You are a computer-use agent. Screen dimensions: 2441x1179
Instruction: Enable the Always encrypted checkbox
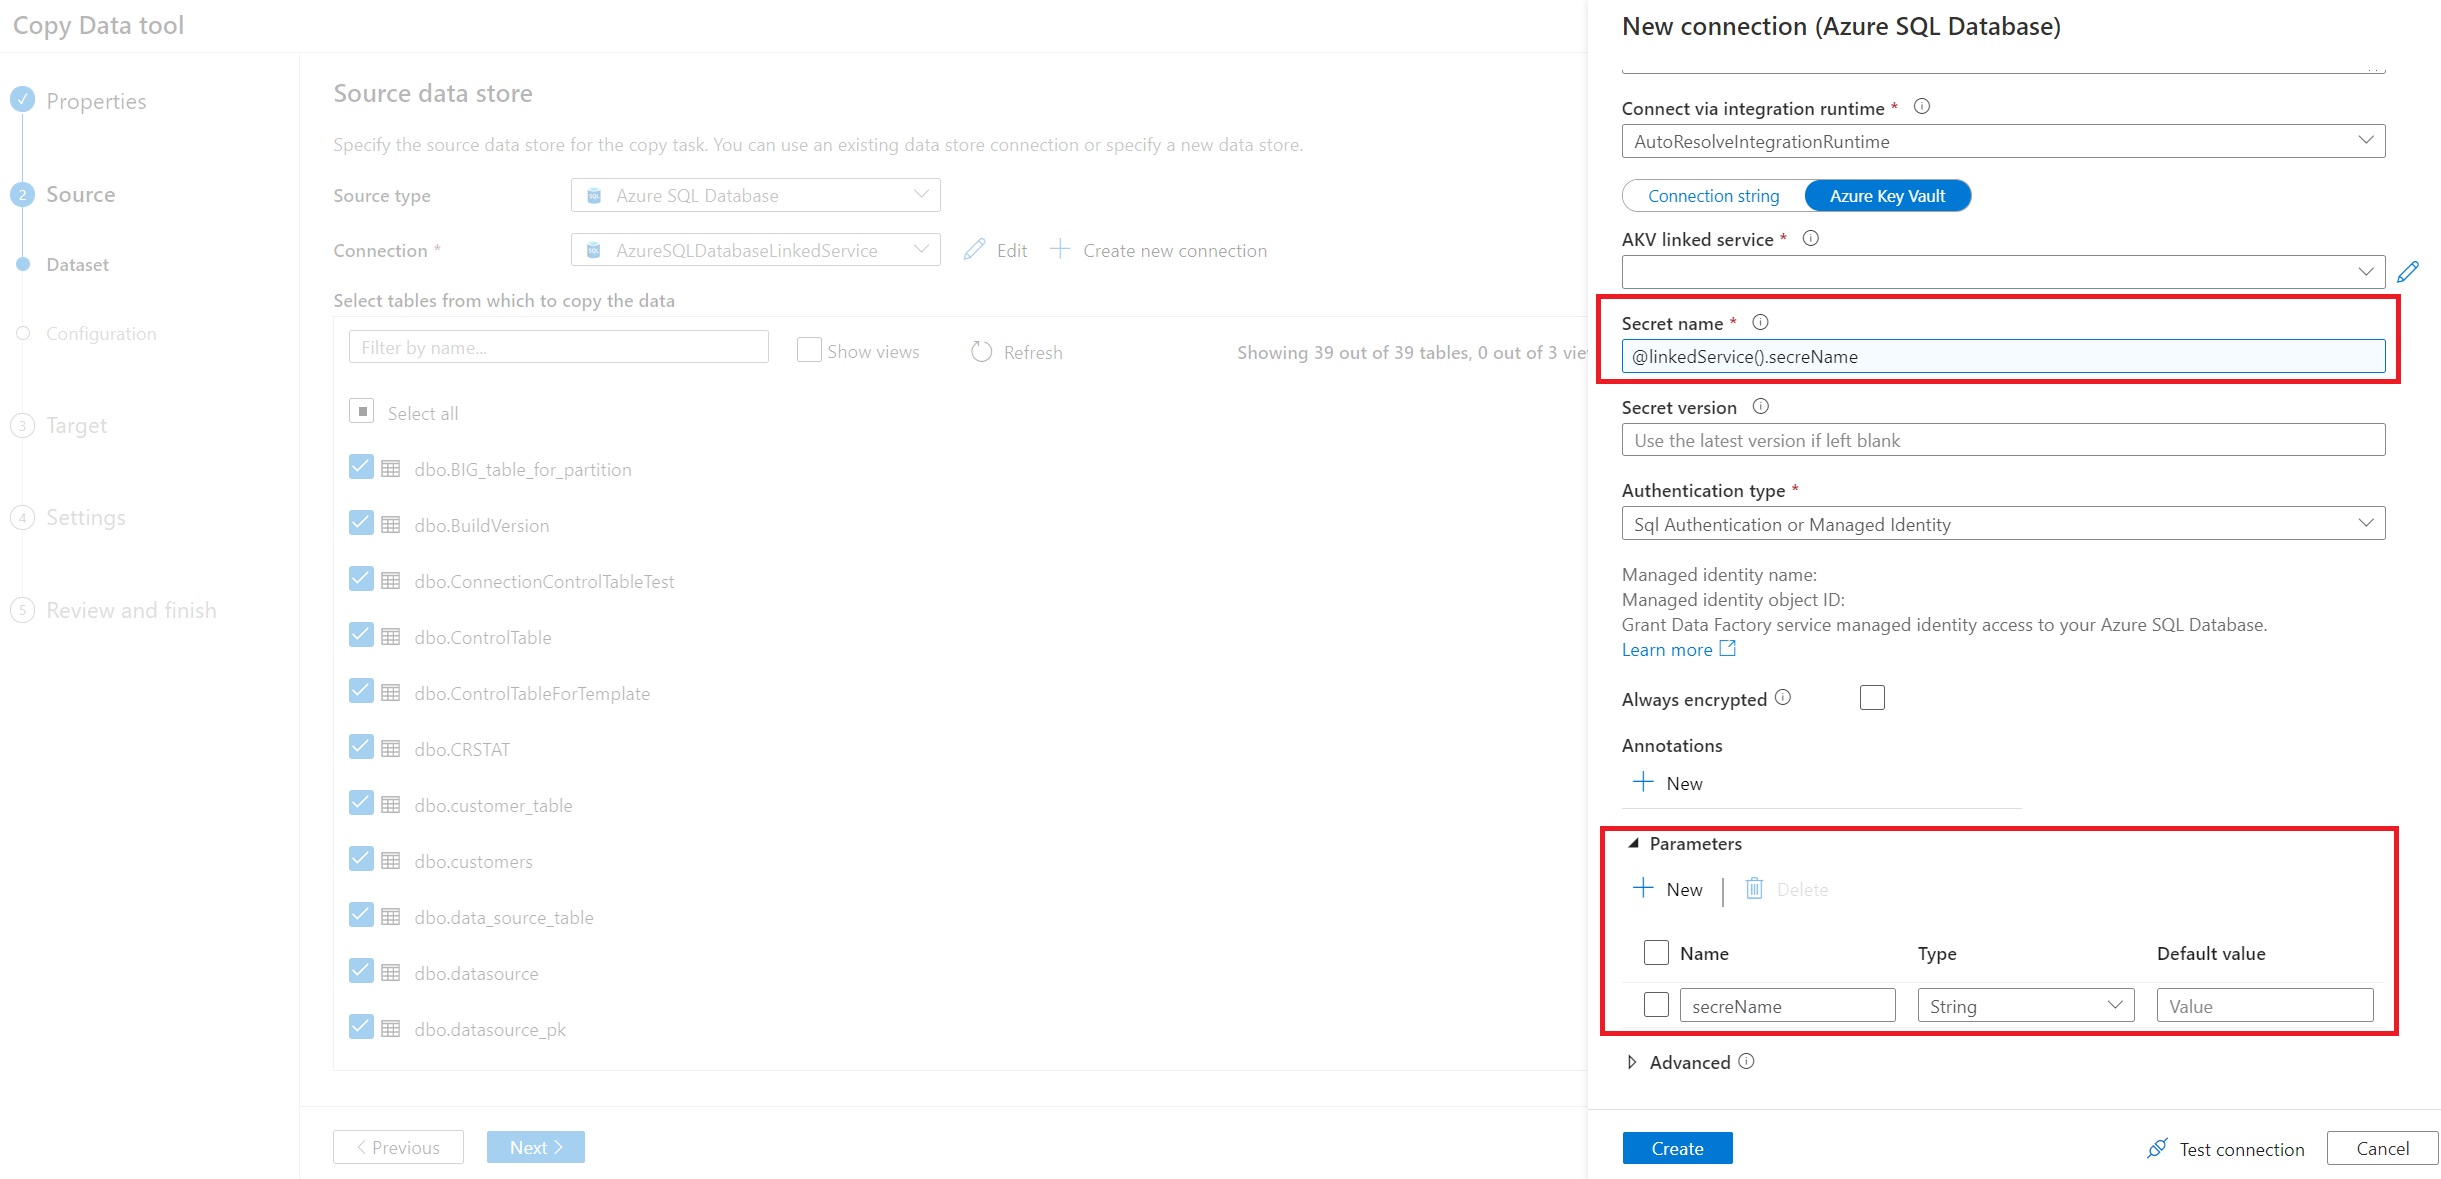1871,698
